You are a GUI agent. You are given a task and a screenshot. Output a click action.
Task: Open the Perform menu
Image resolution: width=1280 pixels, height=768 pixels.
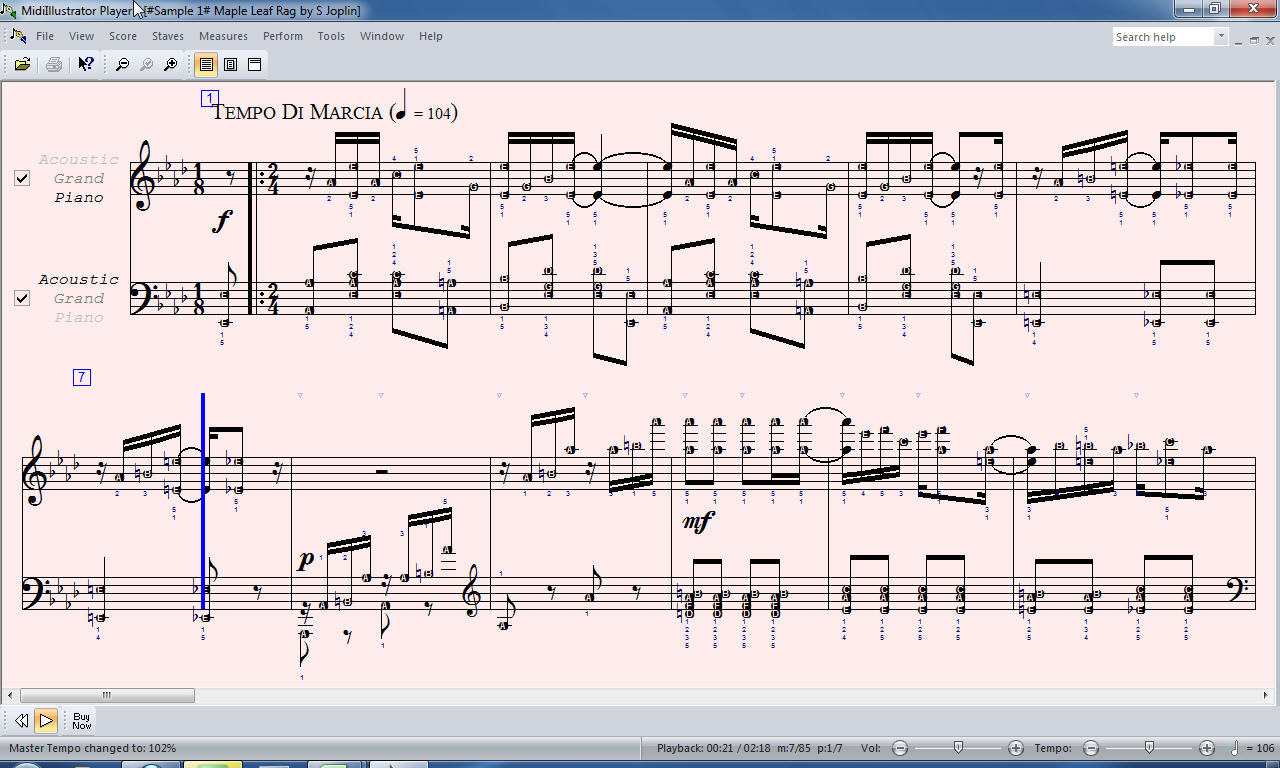[x=283, y=36]
